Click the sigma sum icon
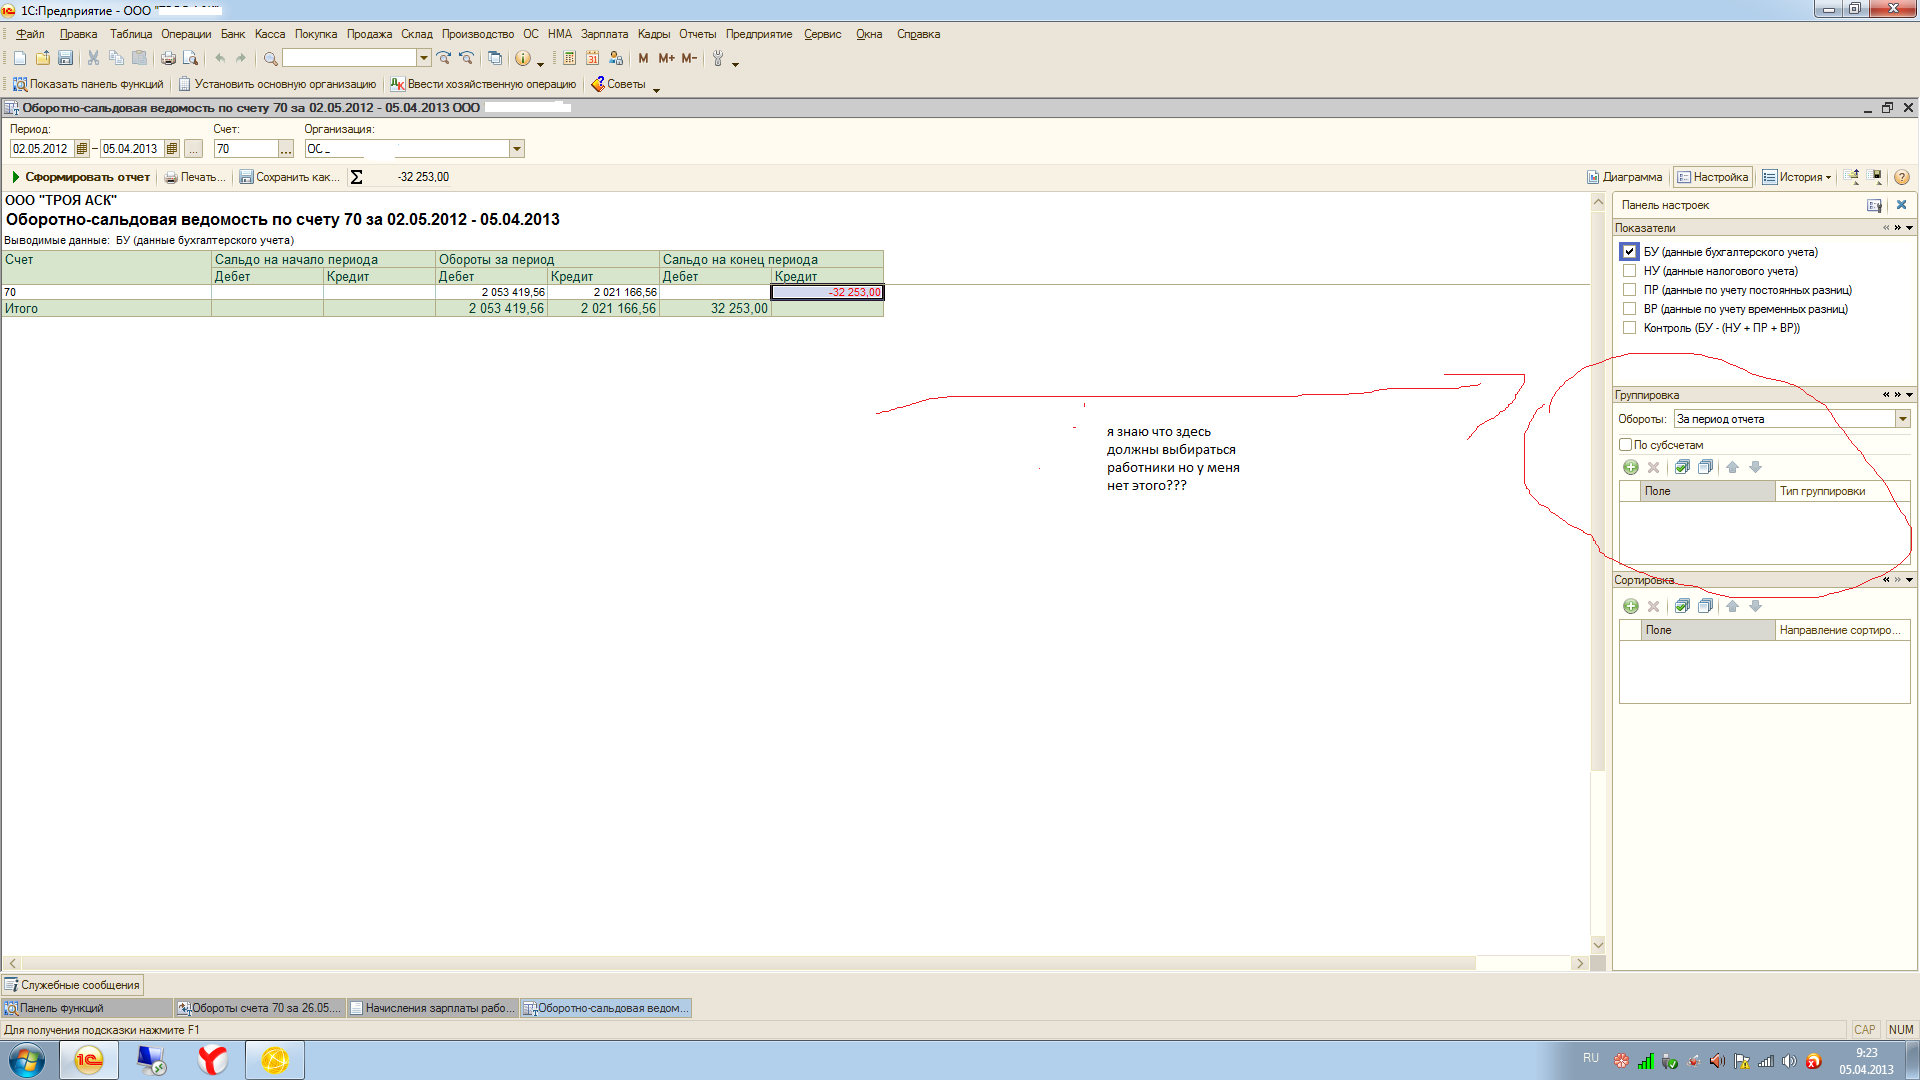1920x1080 pixels. coord(356,177)
